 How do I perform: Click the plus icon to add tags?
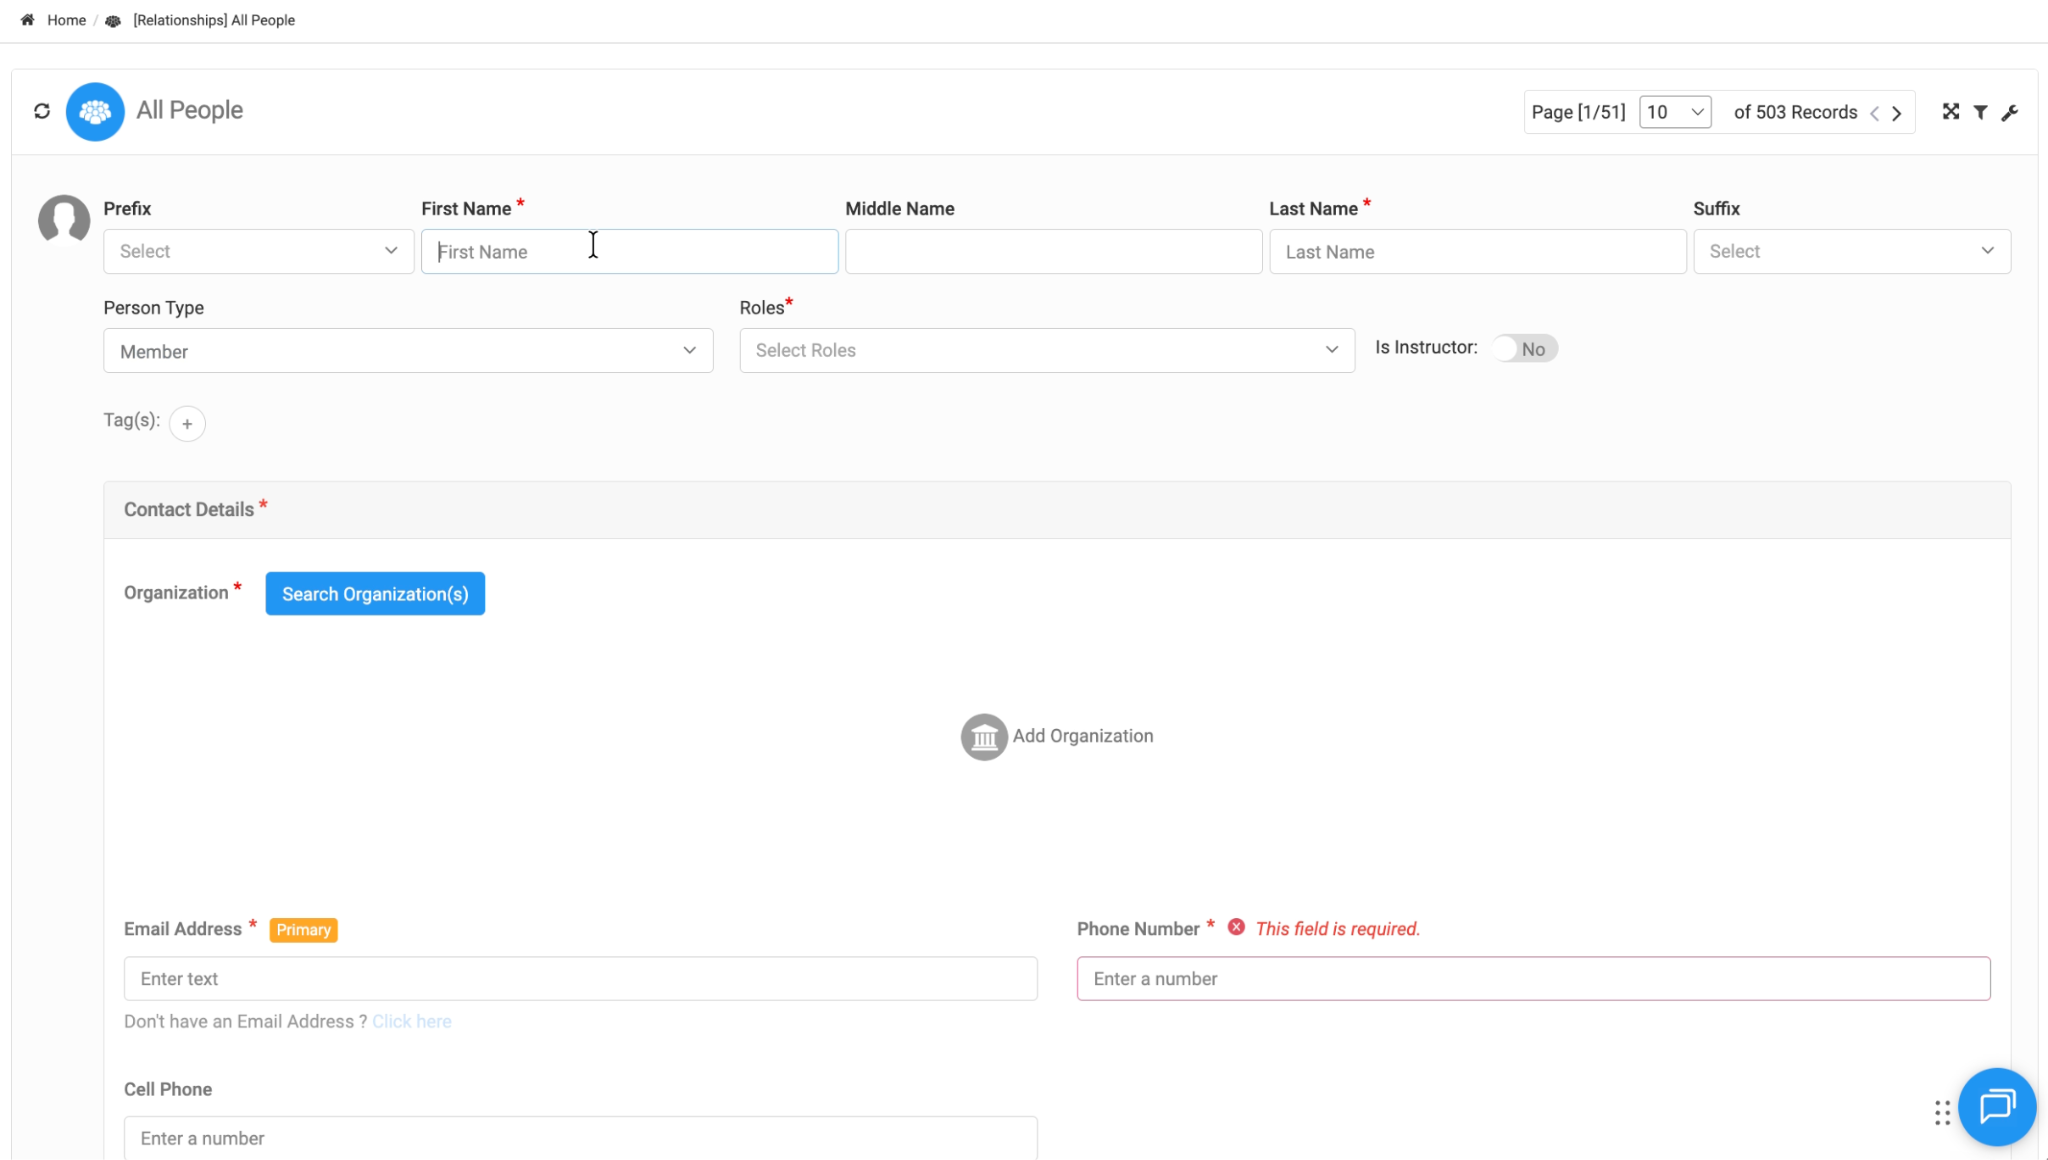(187, 424)
